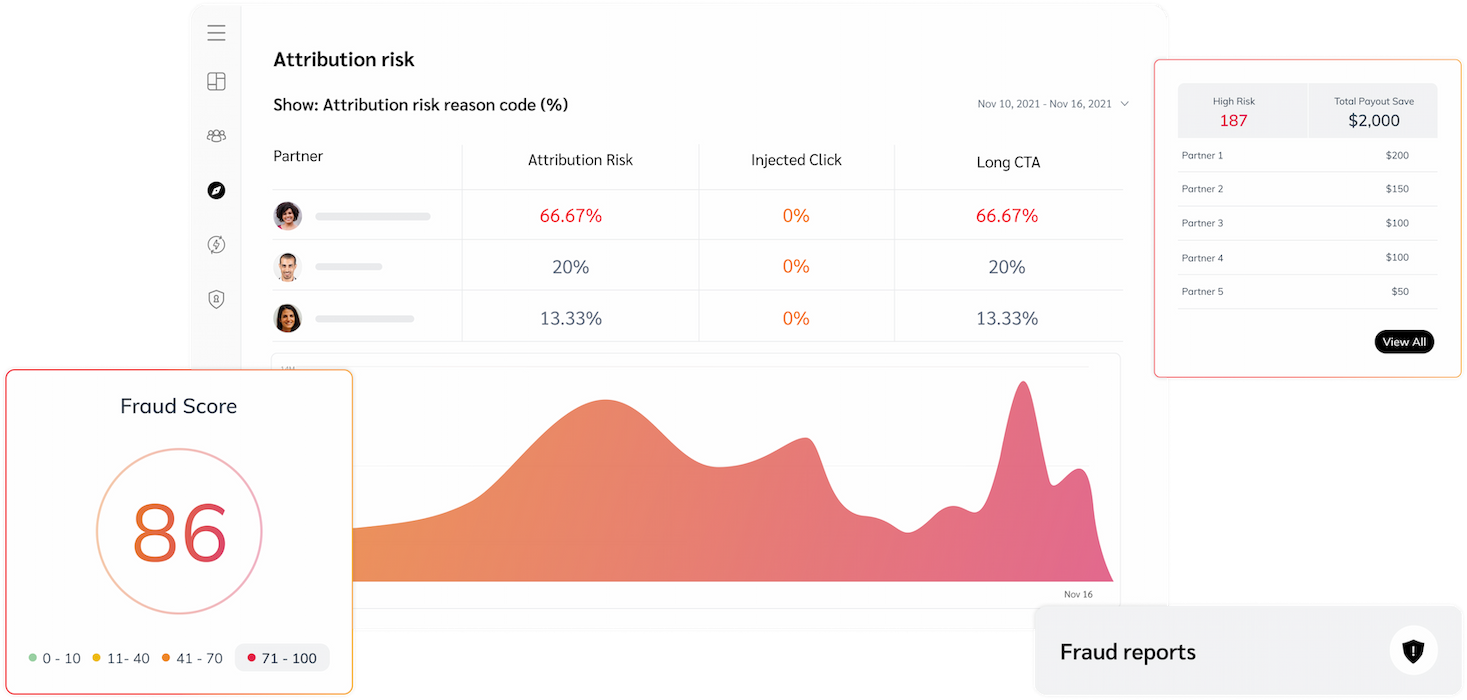Select the 41 - 70 fraud score range

click(x=192, y=658)
